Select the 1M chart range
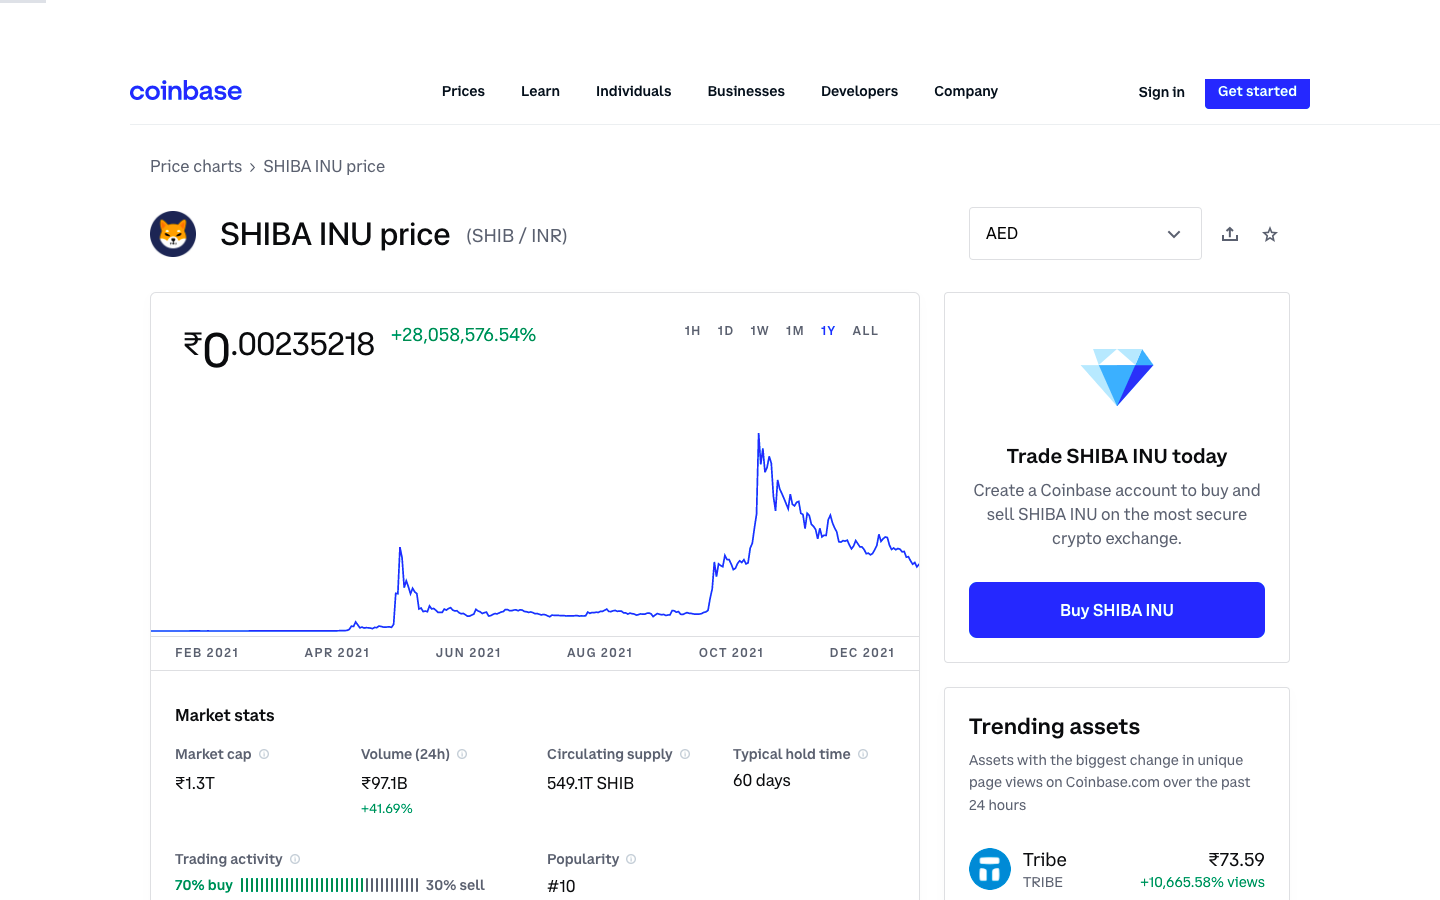Screen dimensions: 1440x900 (x=795, y=331)
